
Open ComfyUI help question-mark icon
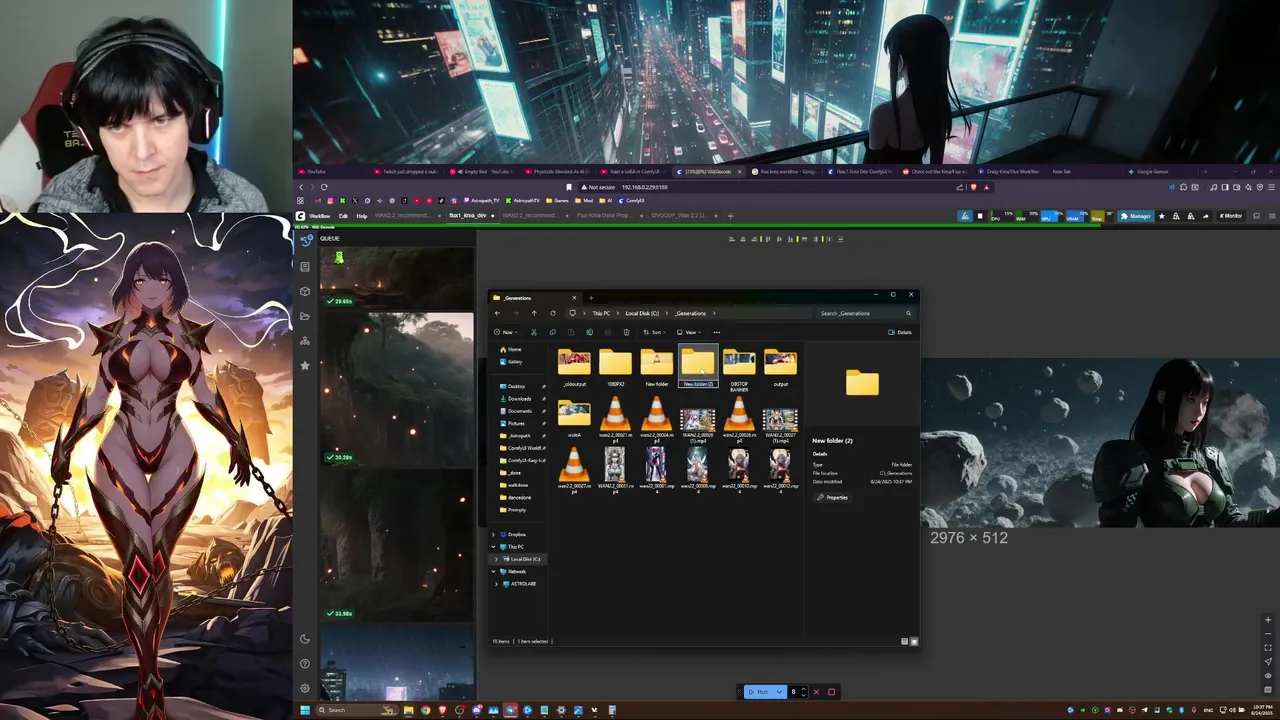click(305, 664)
